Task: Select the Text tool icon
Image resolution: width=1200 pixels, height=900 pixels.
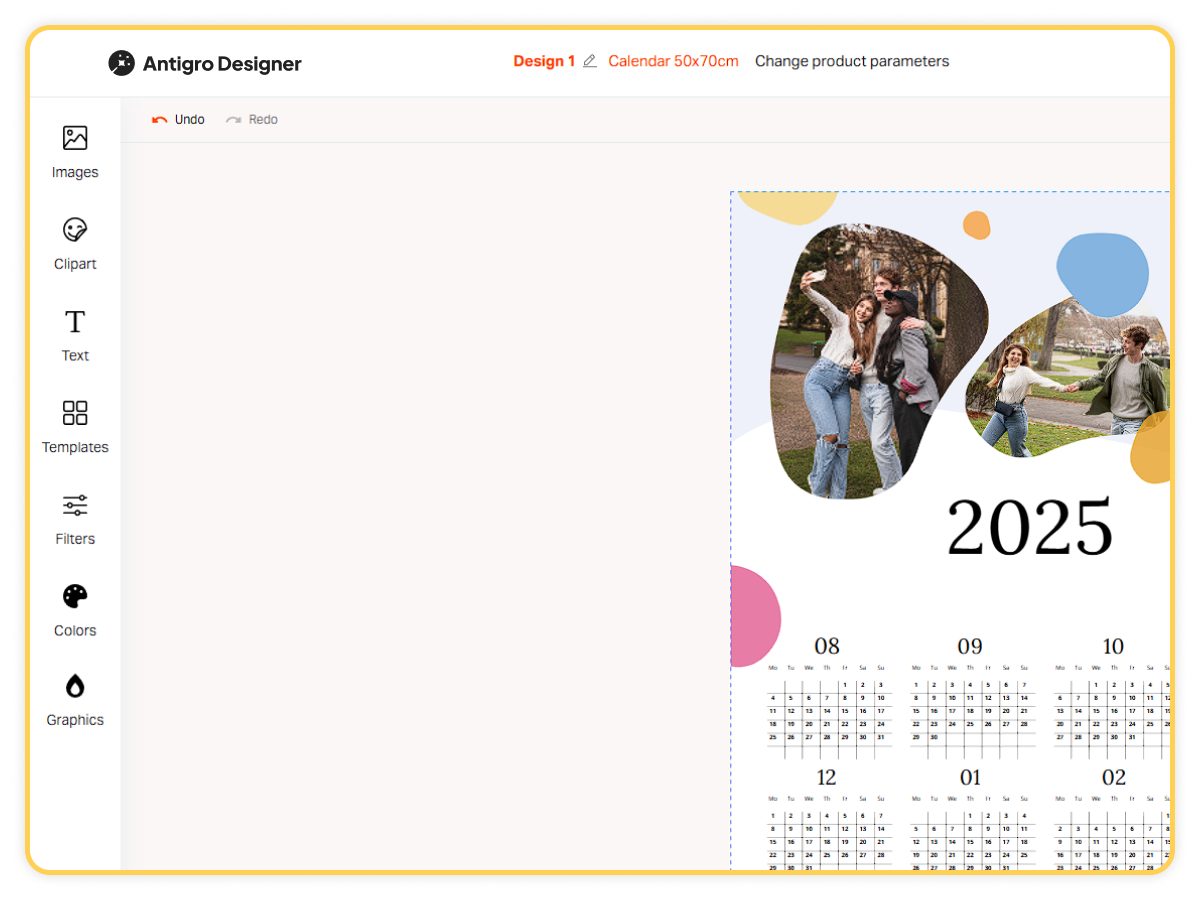Action: 75,322
